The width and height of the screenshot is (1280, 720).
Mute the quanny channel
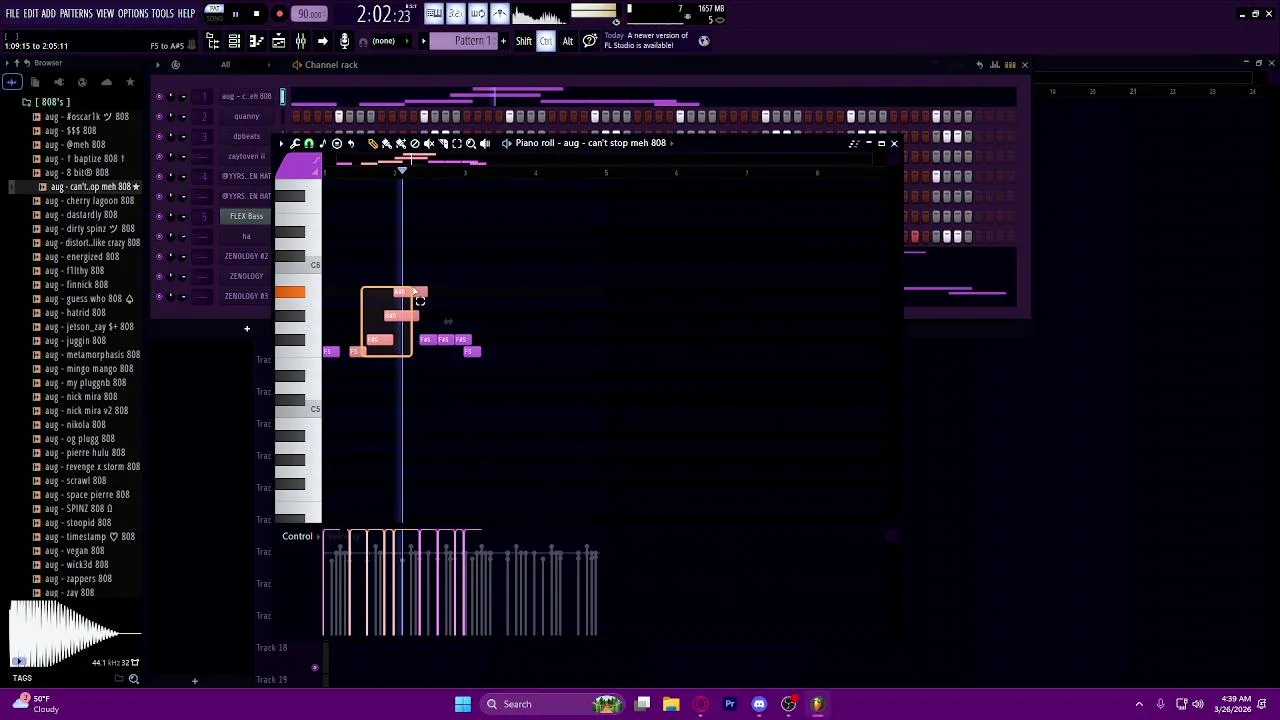pos(159,116)
